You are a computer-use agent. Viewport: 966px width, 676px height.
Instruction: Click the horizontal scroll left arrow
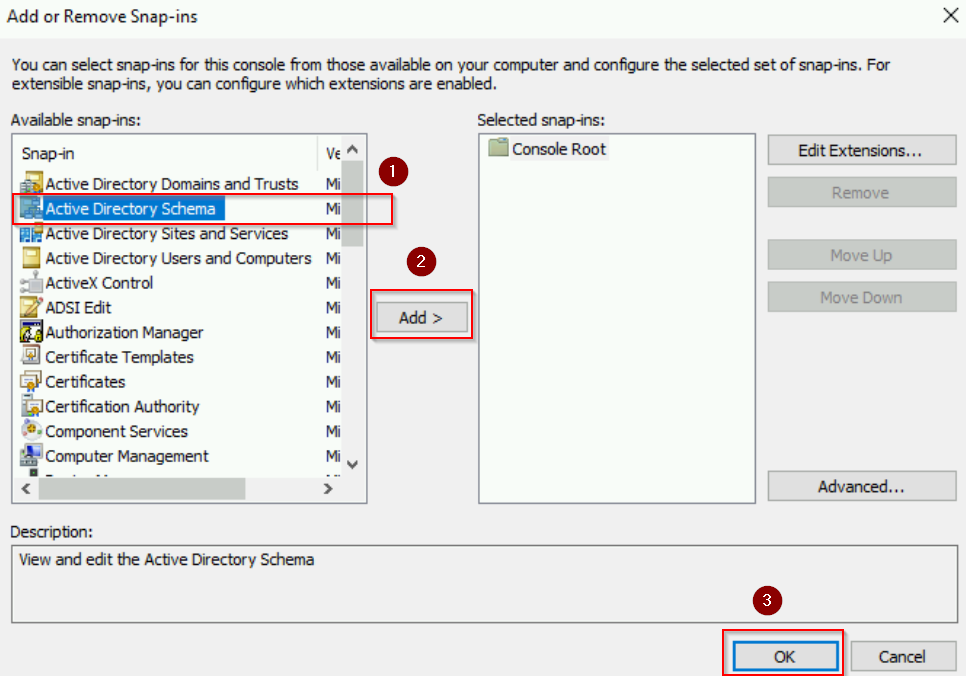pos(26,489)
